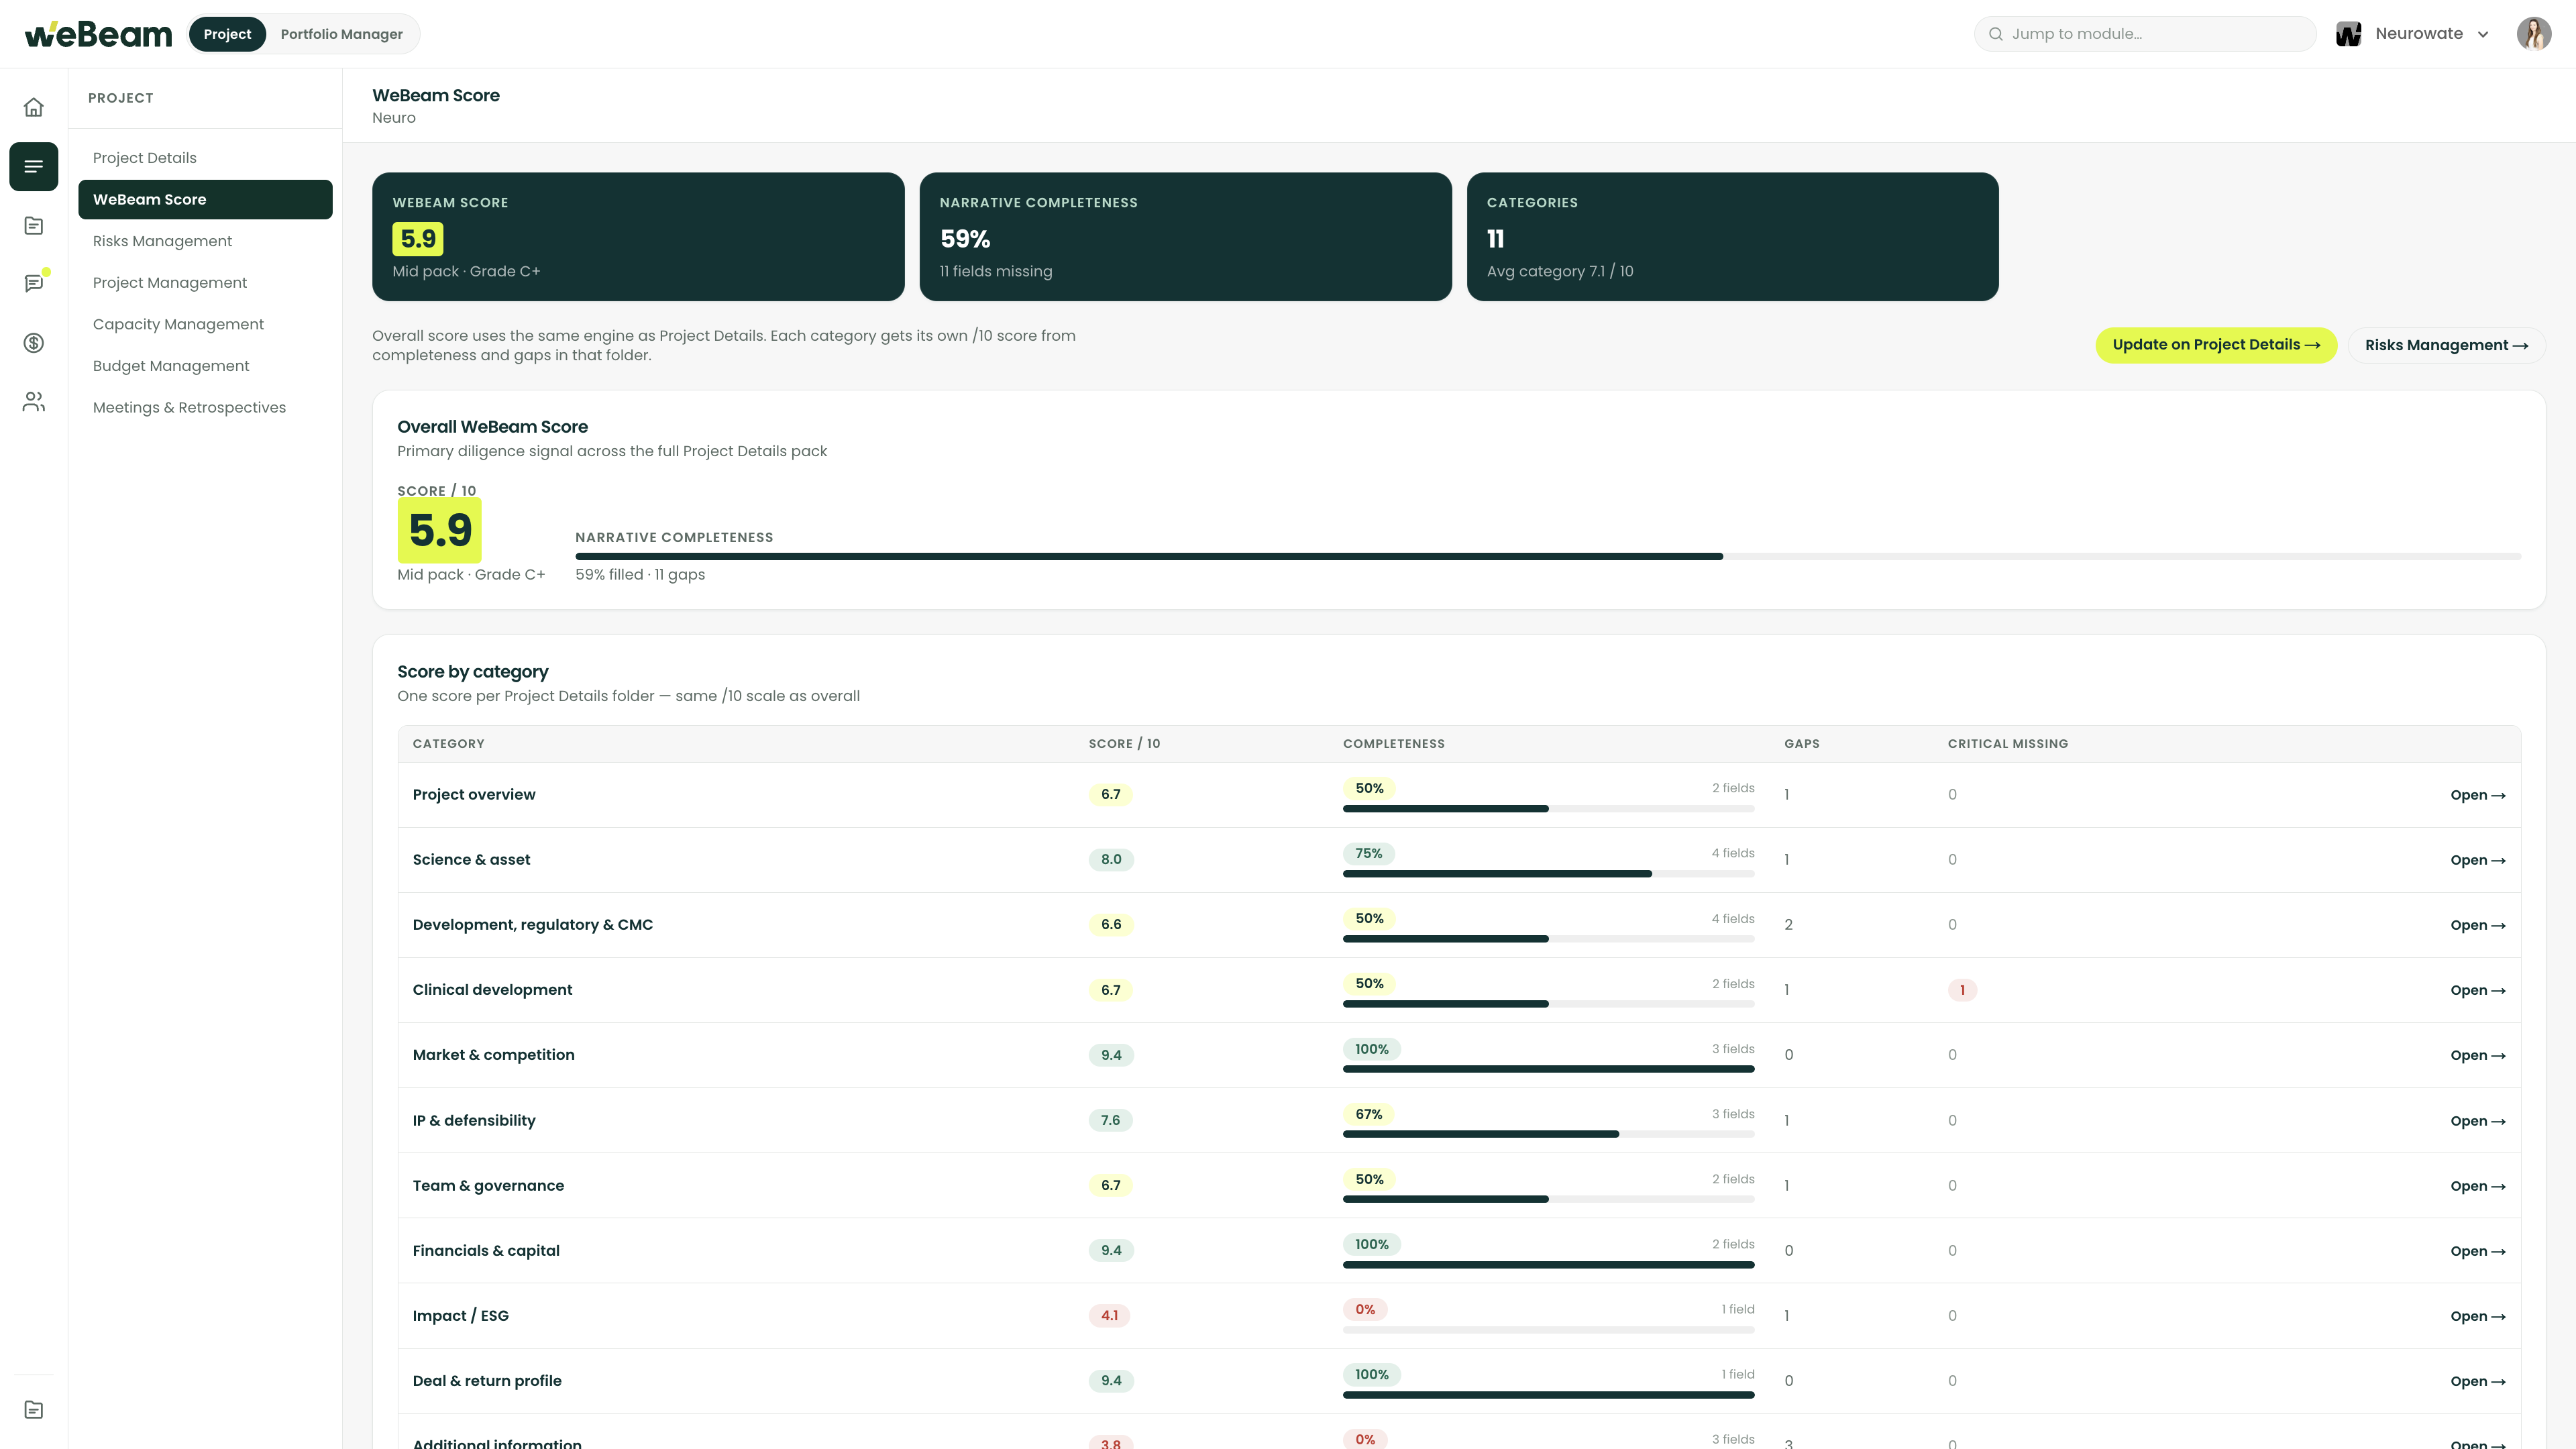Screen dimensions: 2576x1449
Task: Click the Neurowate workspace logo icon
Action: pyautogui.click(x=2349, y=34)
